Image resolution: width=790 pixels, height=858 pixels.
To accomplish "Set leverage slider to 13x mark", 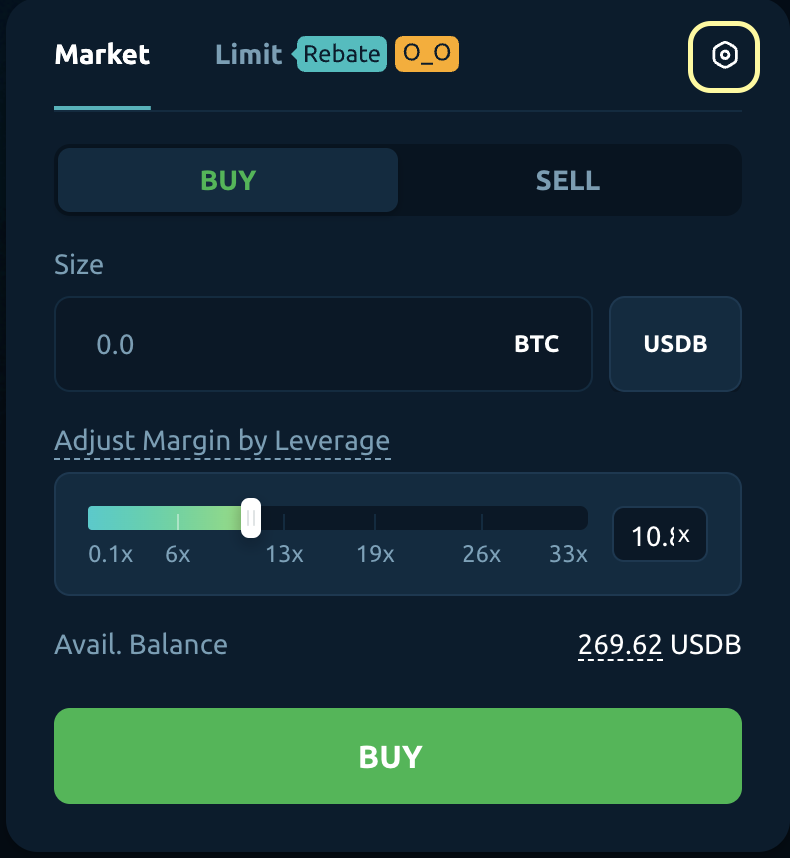I will (284, 519).
